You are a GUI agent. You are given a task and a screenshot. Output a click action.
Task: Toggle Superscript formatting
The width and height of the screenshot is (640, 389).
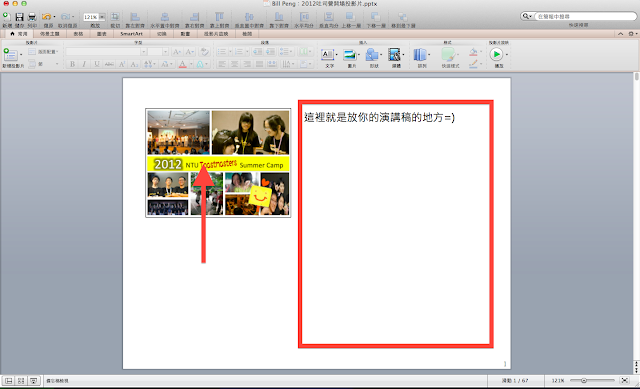(122, 64)
